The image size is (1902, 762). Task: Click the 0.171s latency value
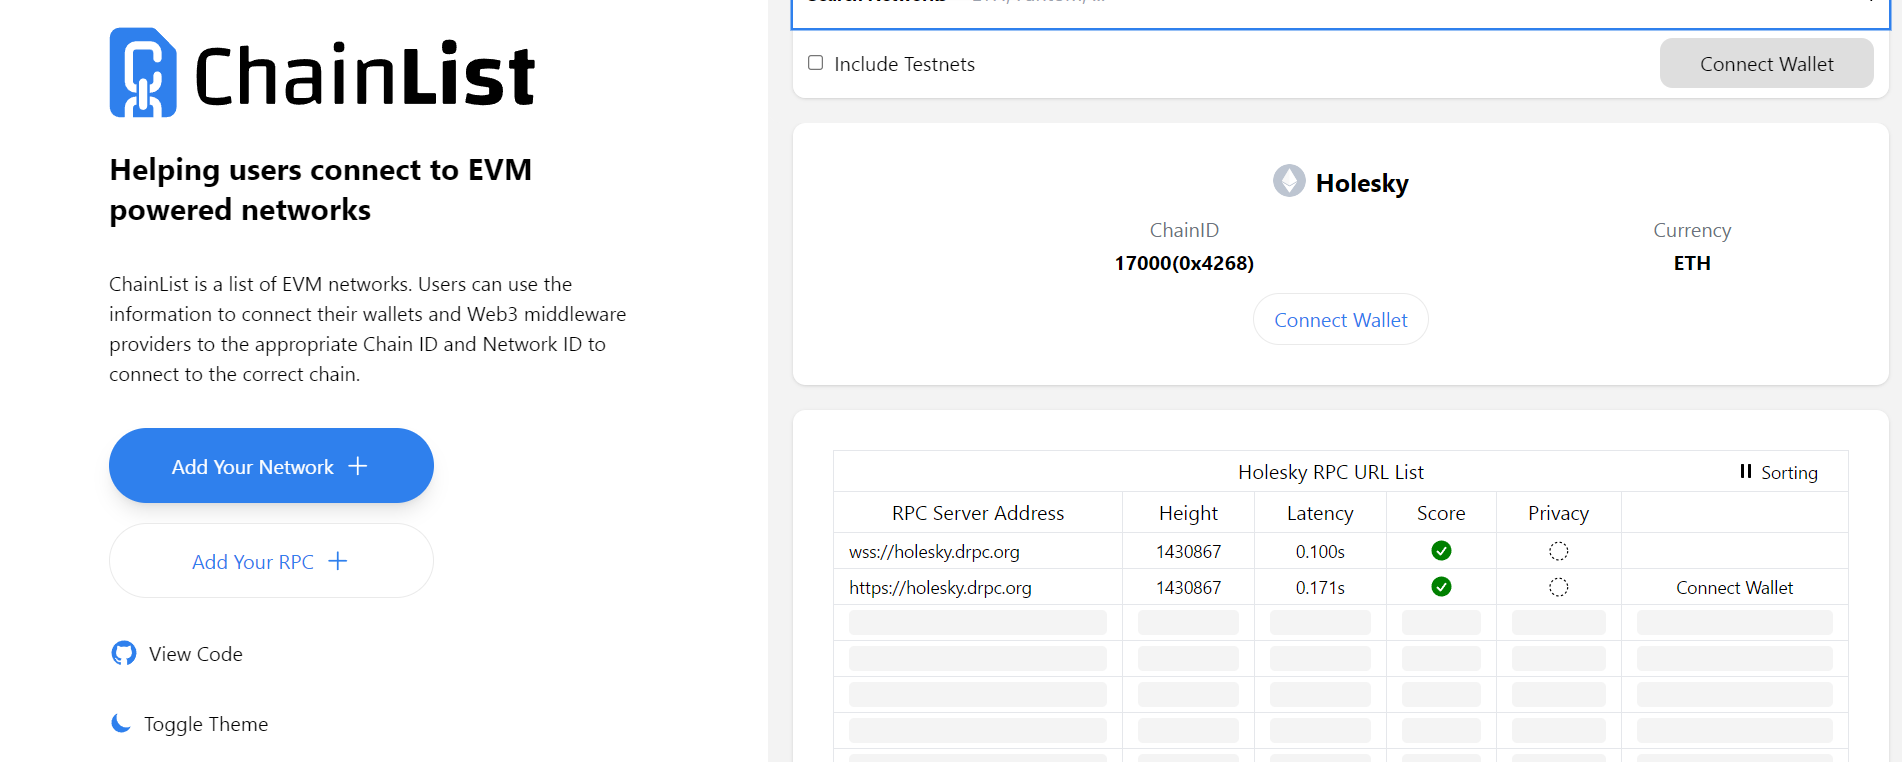pyautogui.click(x=1320, y=587)
